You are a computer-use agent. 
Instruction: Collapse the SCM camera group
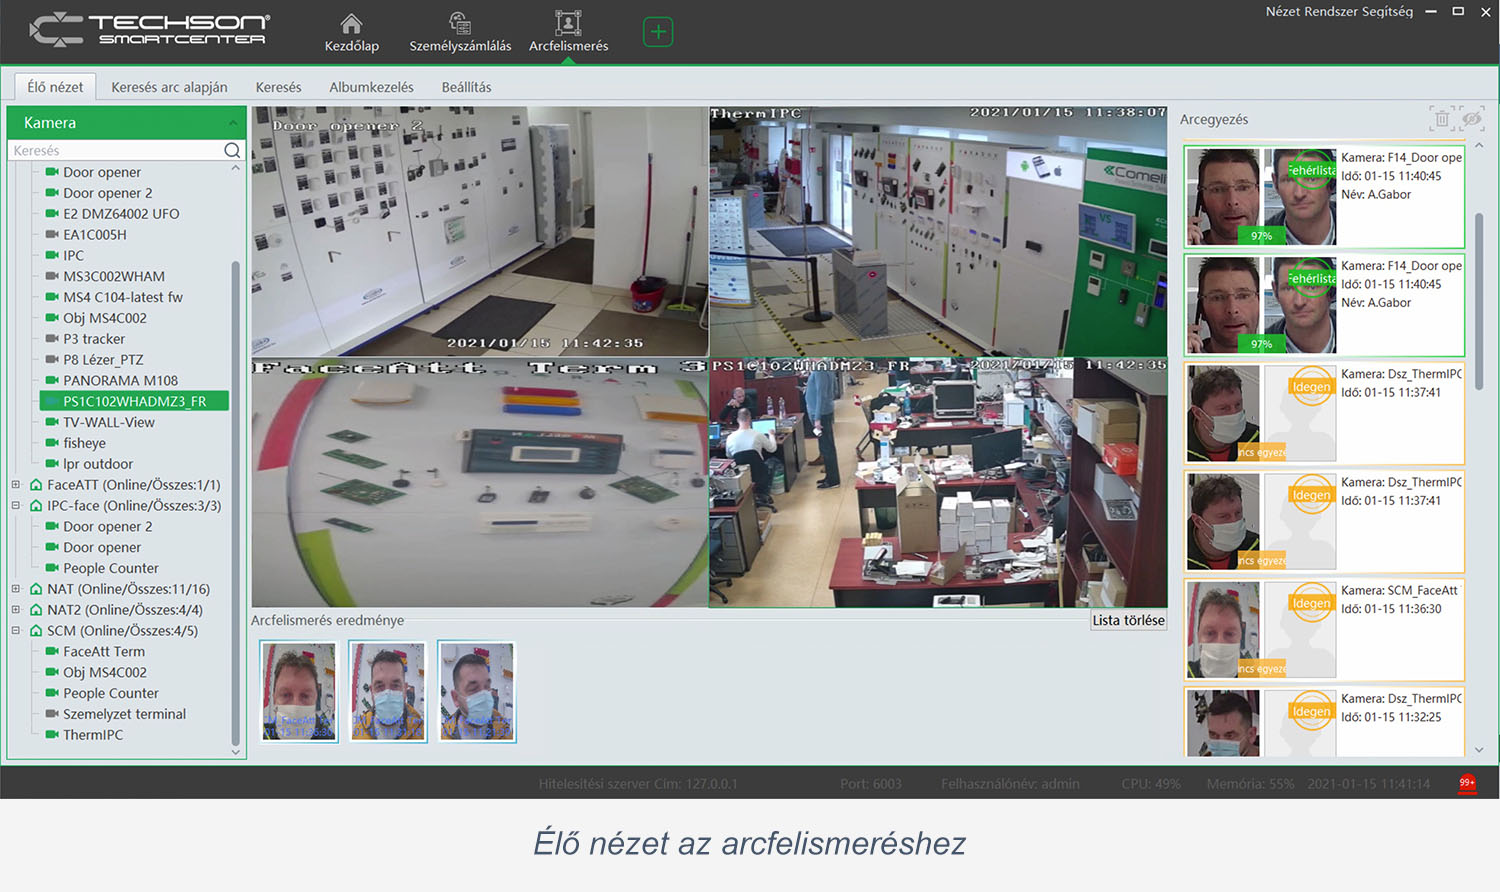pyautogui.click(x=16, y=631)
